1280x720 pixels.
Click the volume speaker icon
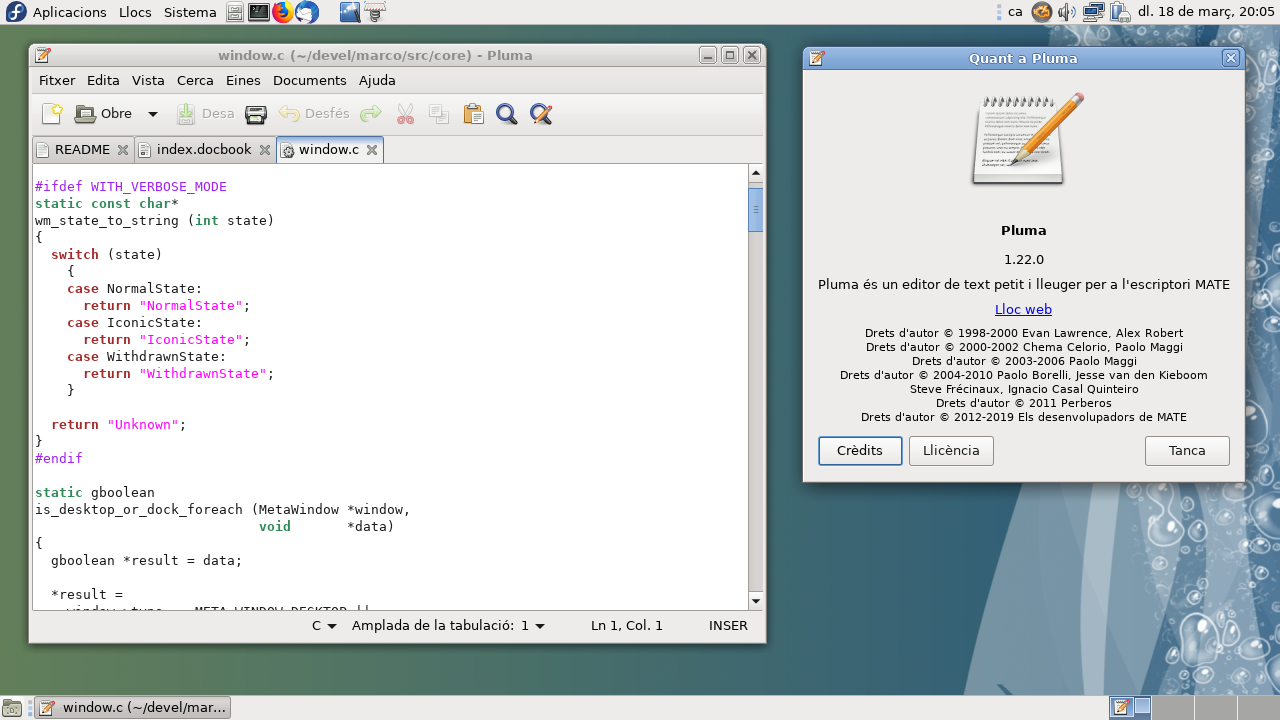point(1067,12)
